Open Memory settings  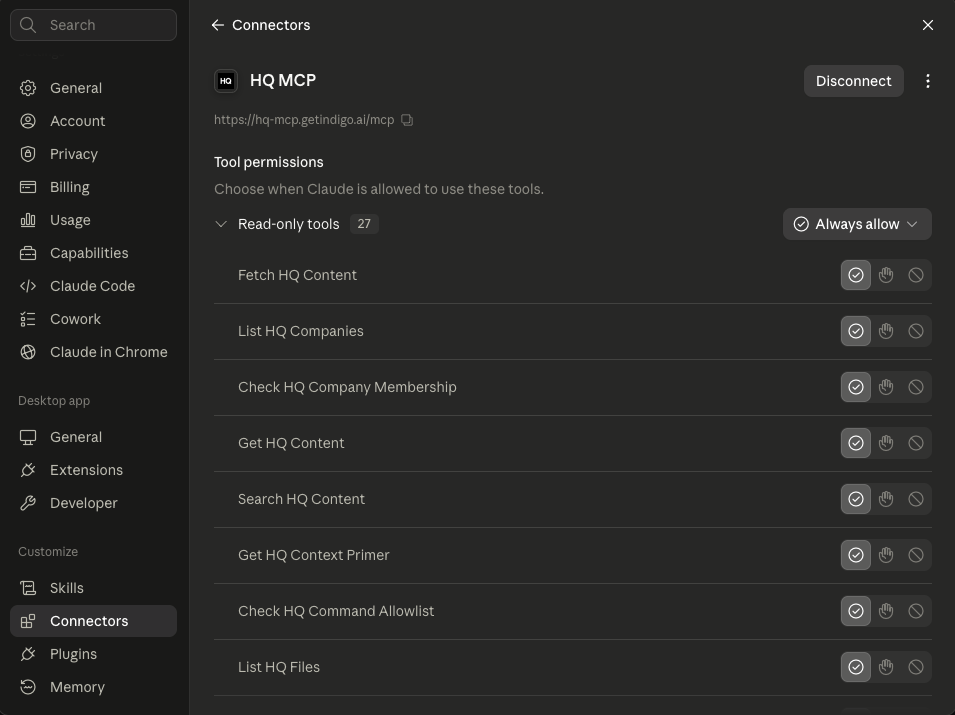[93, 687]
